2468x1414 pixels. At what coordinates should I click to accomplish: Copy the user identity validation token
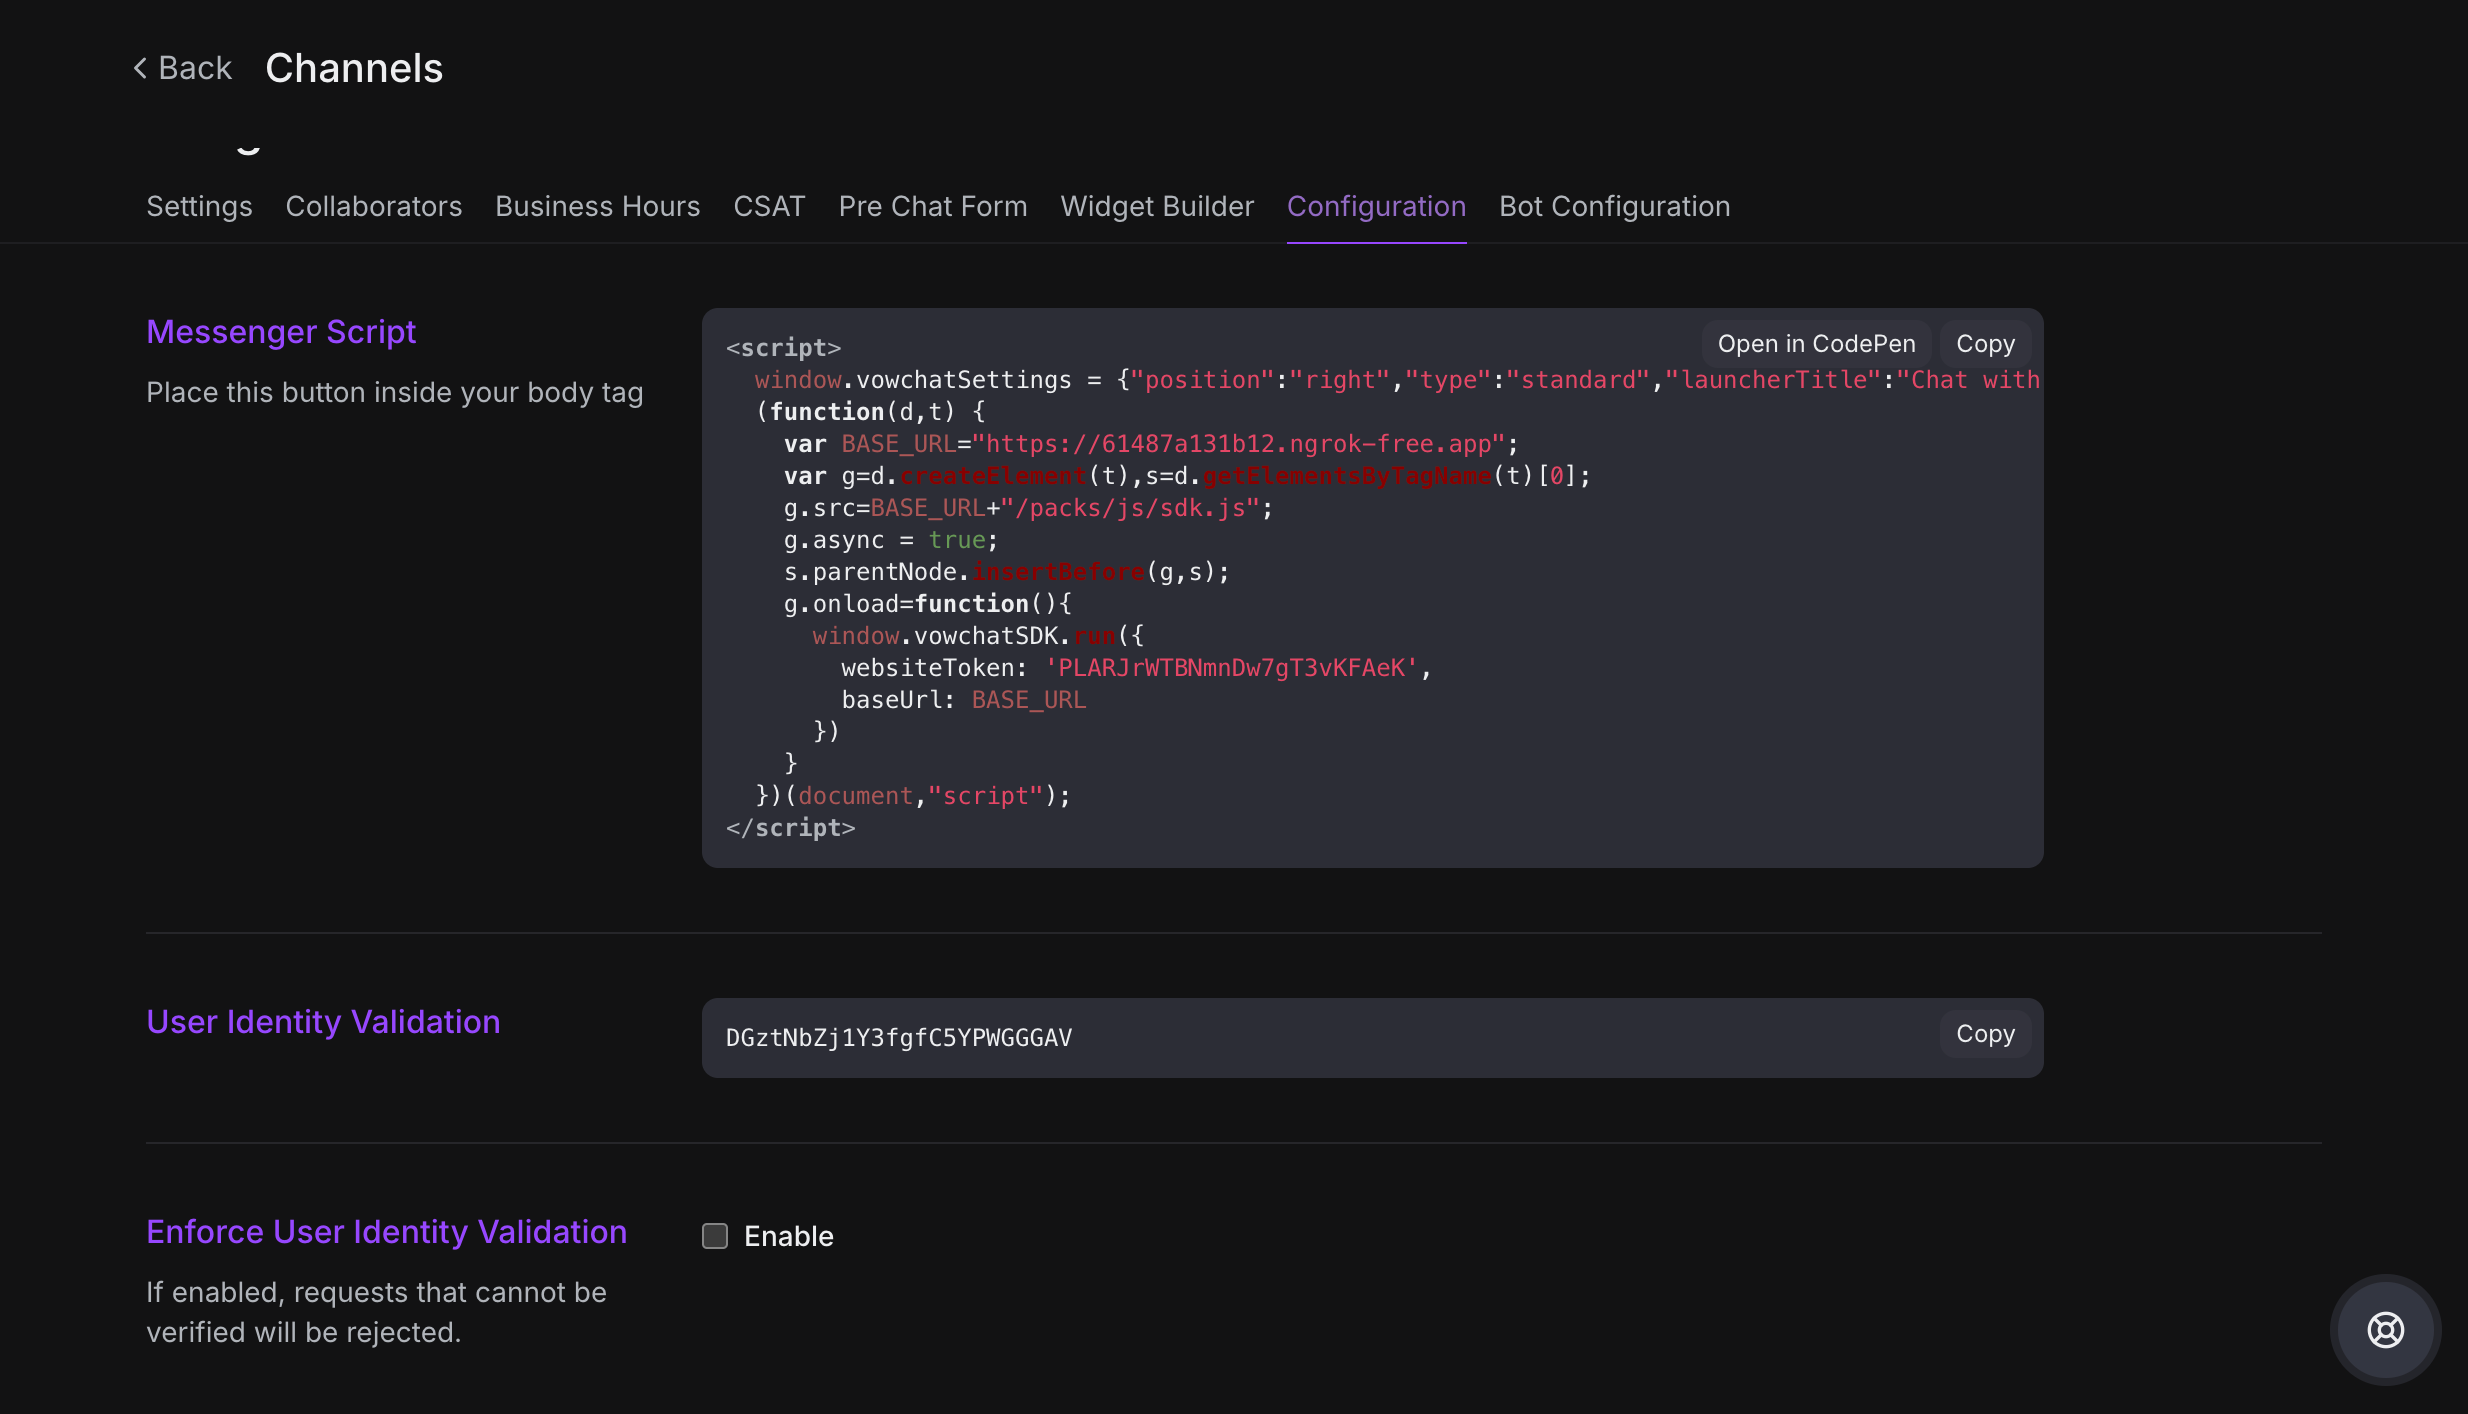(1985, 1034)
